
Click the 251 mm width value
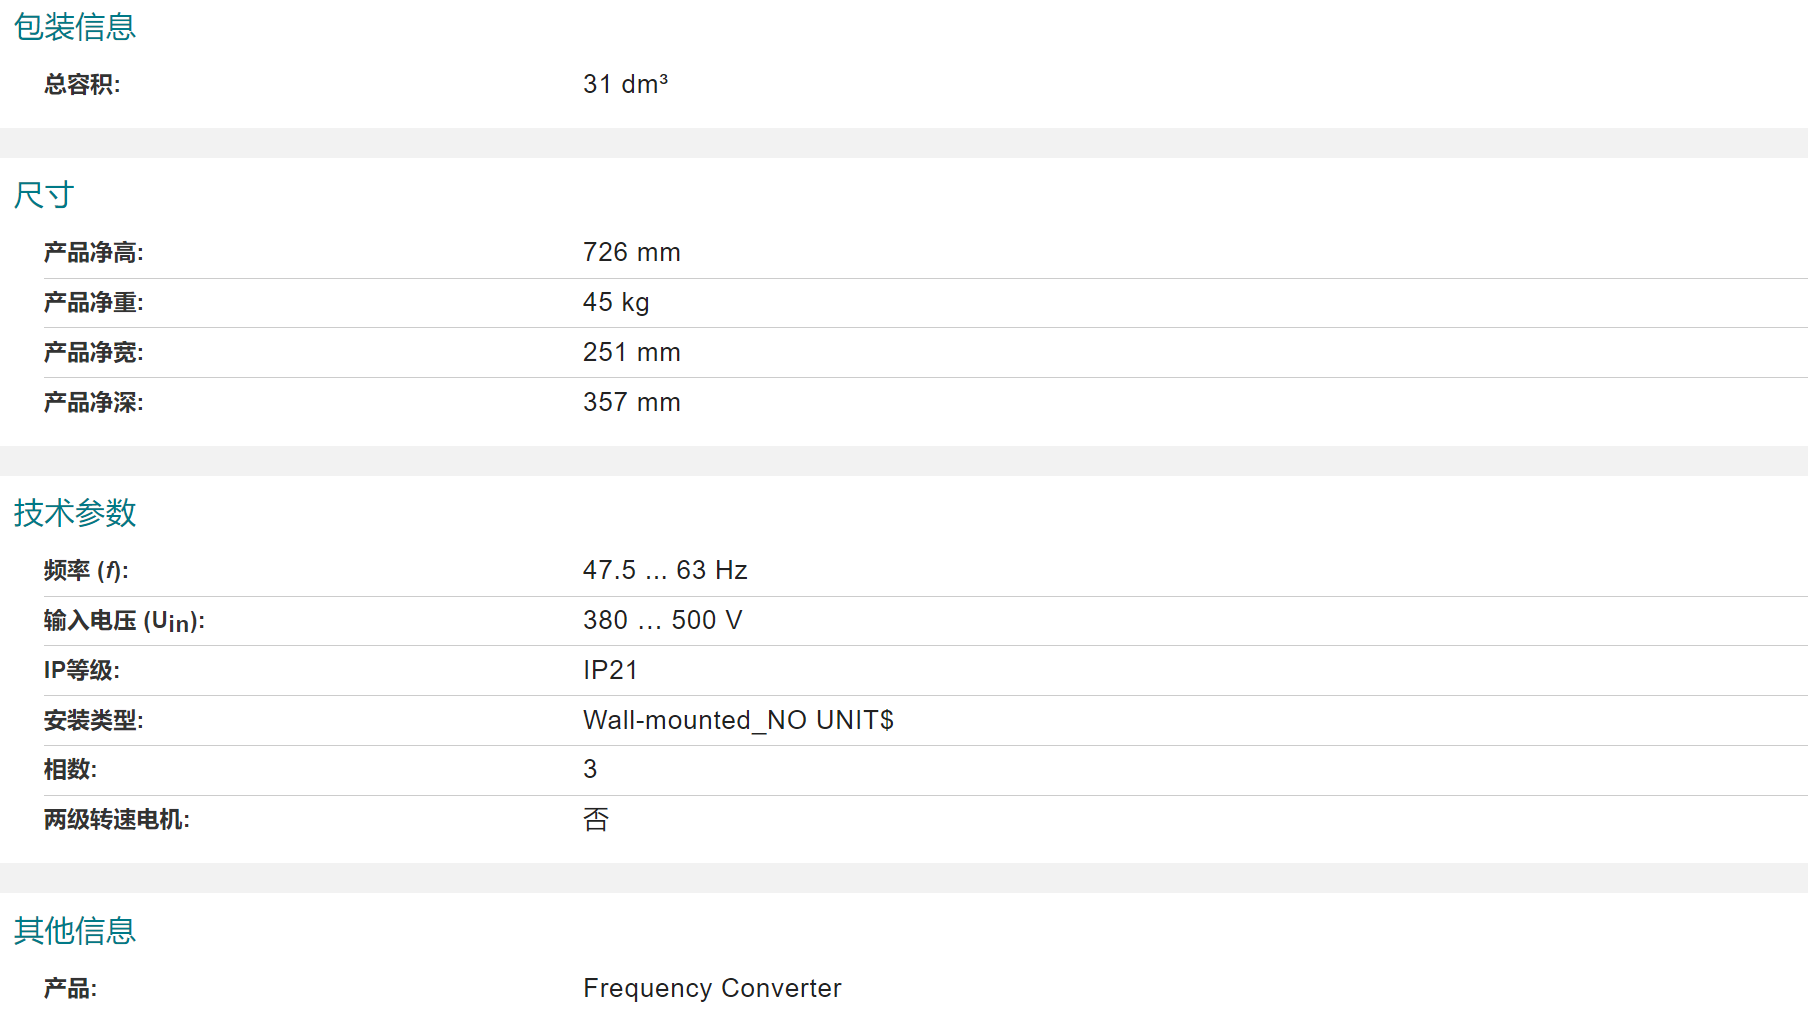632,352
